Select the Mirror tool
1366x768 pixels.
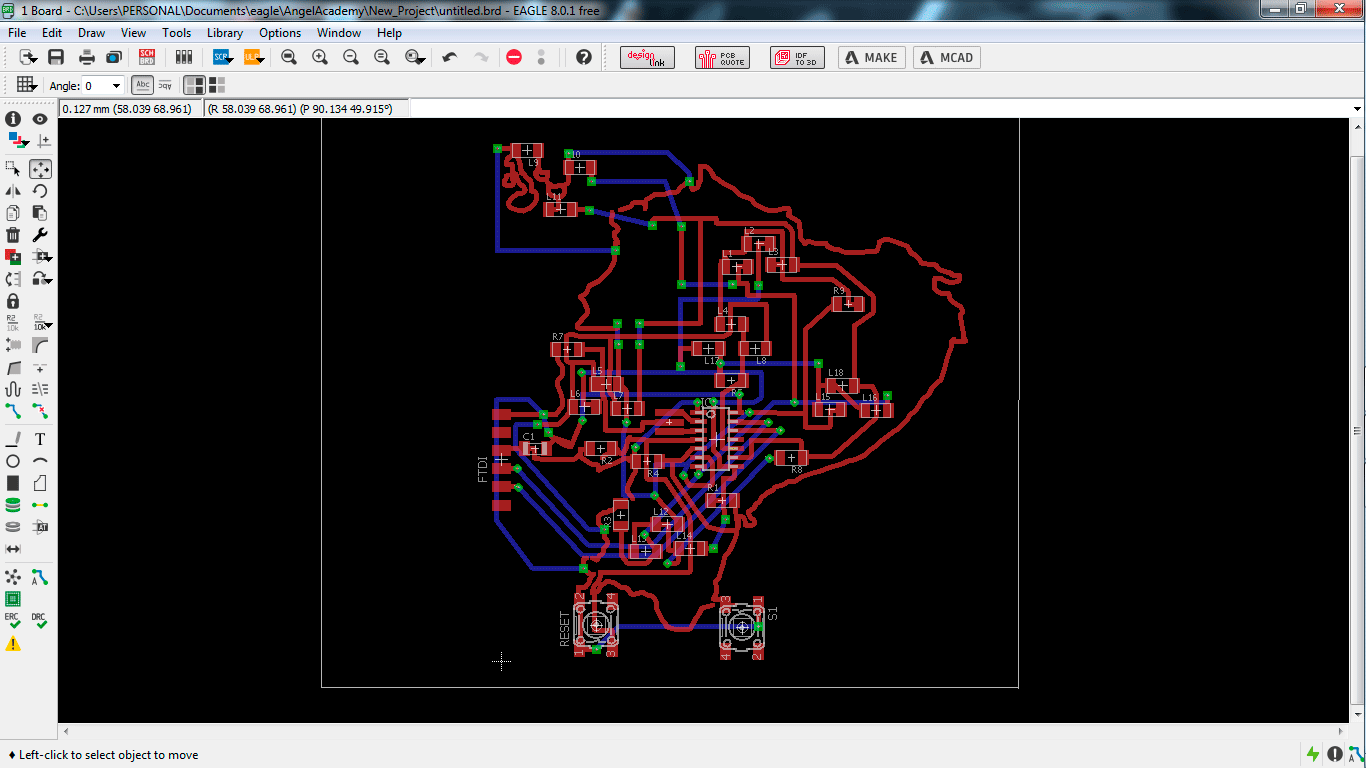point(13,190)
